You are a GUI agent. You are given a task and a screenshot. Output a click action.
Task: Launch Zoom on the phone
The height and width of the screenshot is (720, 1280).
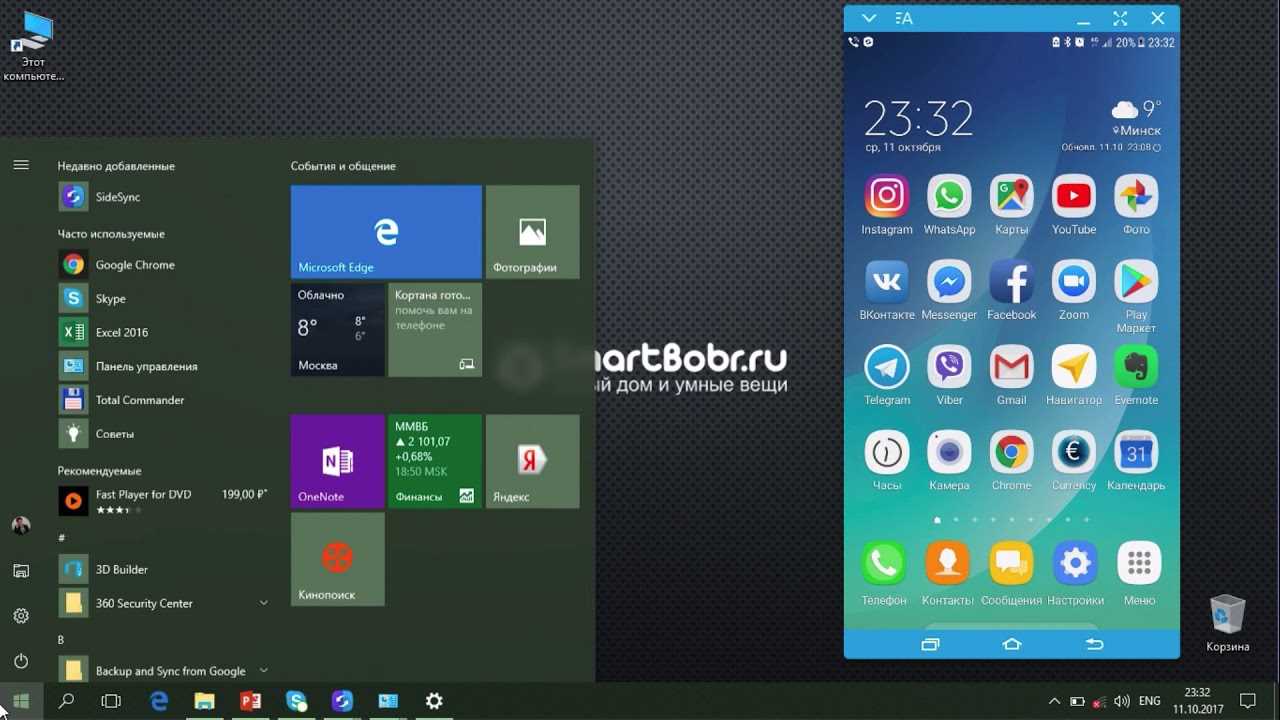coord(1074,282)
